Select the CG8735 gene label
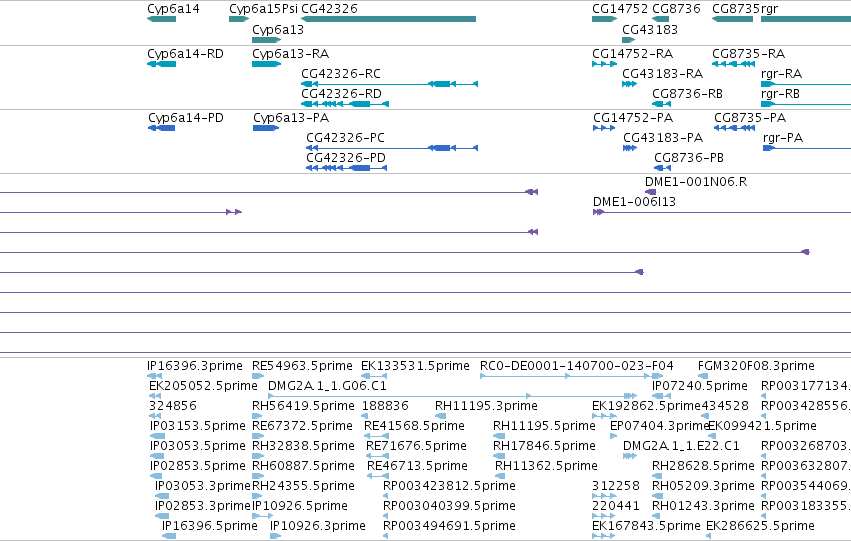 736,9
